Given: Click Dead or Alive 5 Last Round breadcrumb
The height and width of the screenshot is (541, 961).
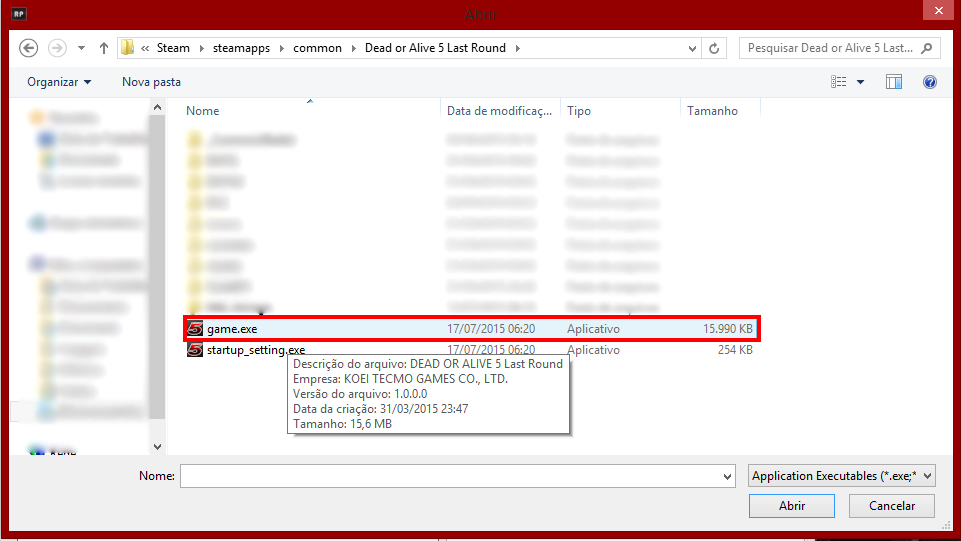Looking at the screenshot, I should click(x=435, y=48).
